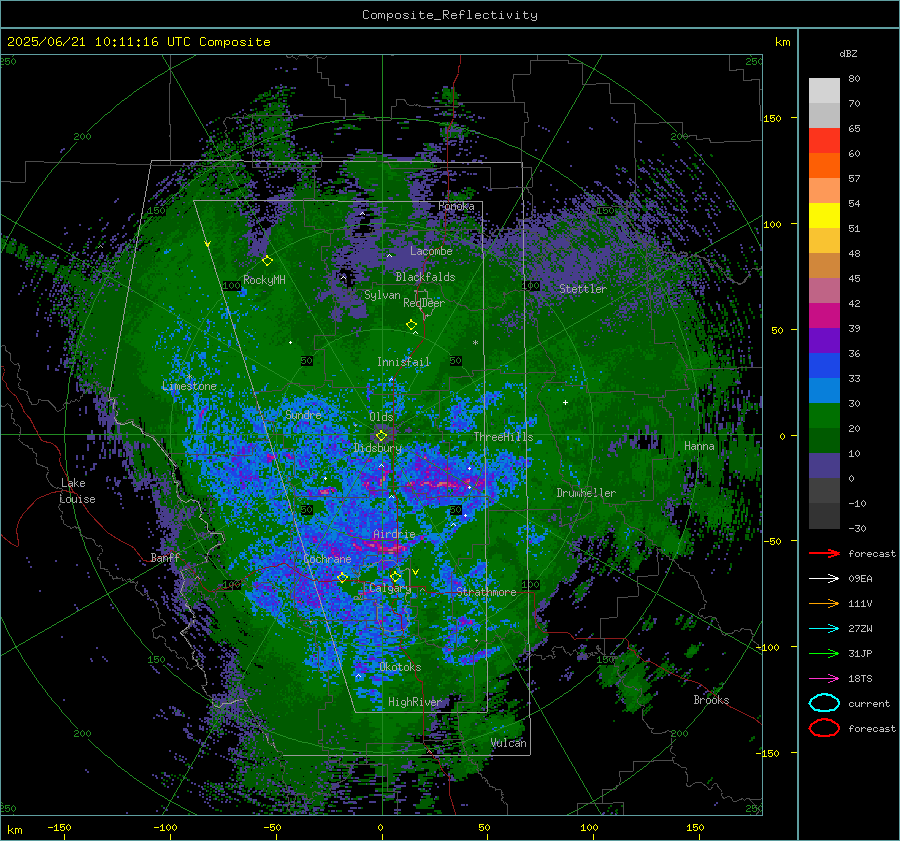Viewport: 900px width, 841px height.
Task: Click the Strathmore label
Action: 486,592
